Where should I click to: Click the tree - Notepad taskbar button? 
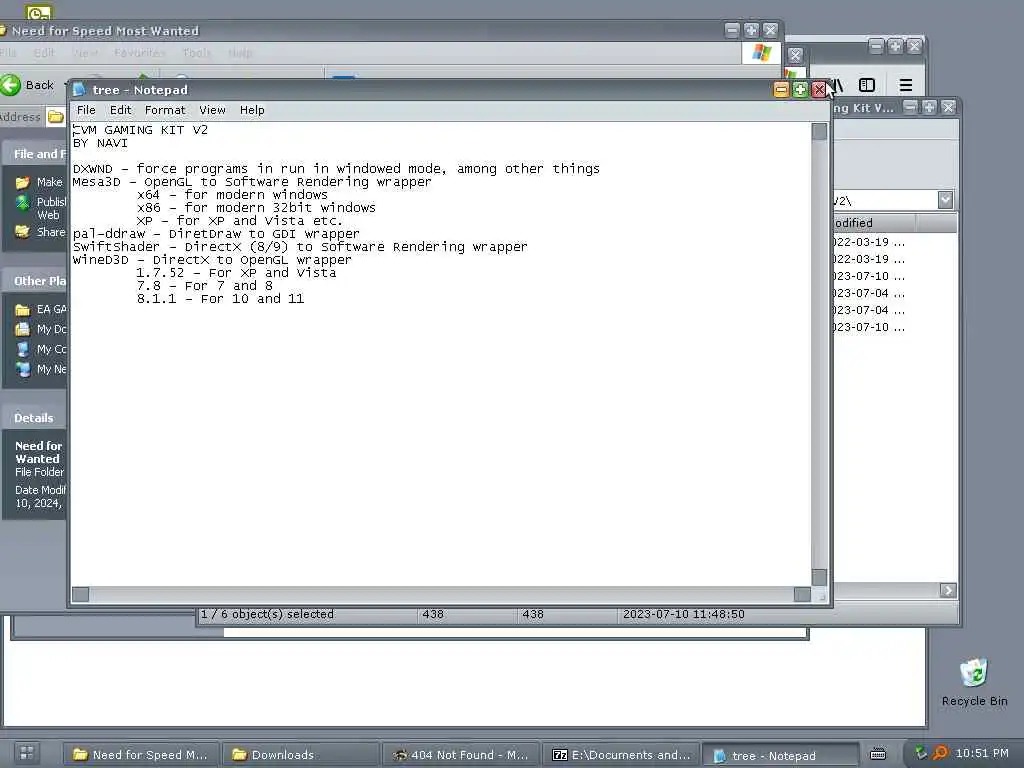(x=780, y=756)
